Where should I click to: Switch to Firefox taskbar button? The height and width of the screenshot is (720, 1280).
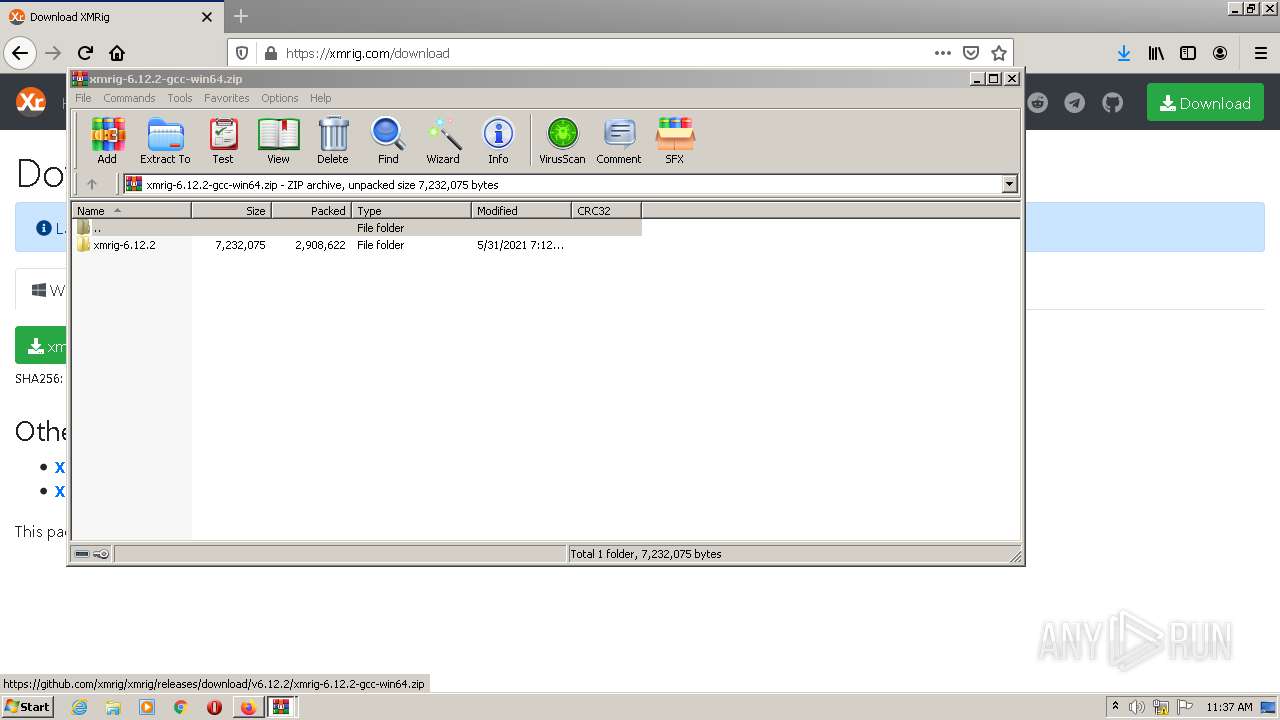point(248,707)
